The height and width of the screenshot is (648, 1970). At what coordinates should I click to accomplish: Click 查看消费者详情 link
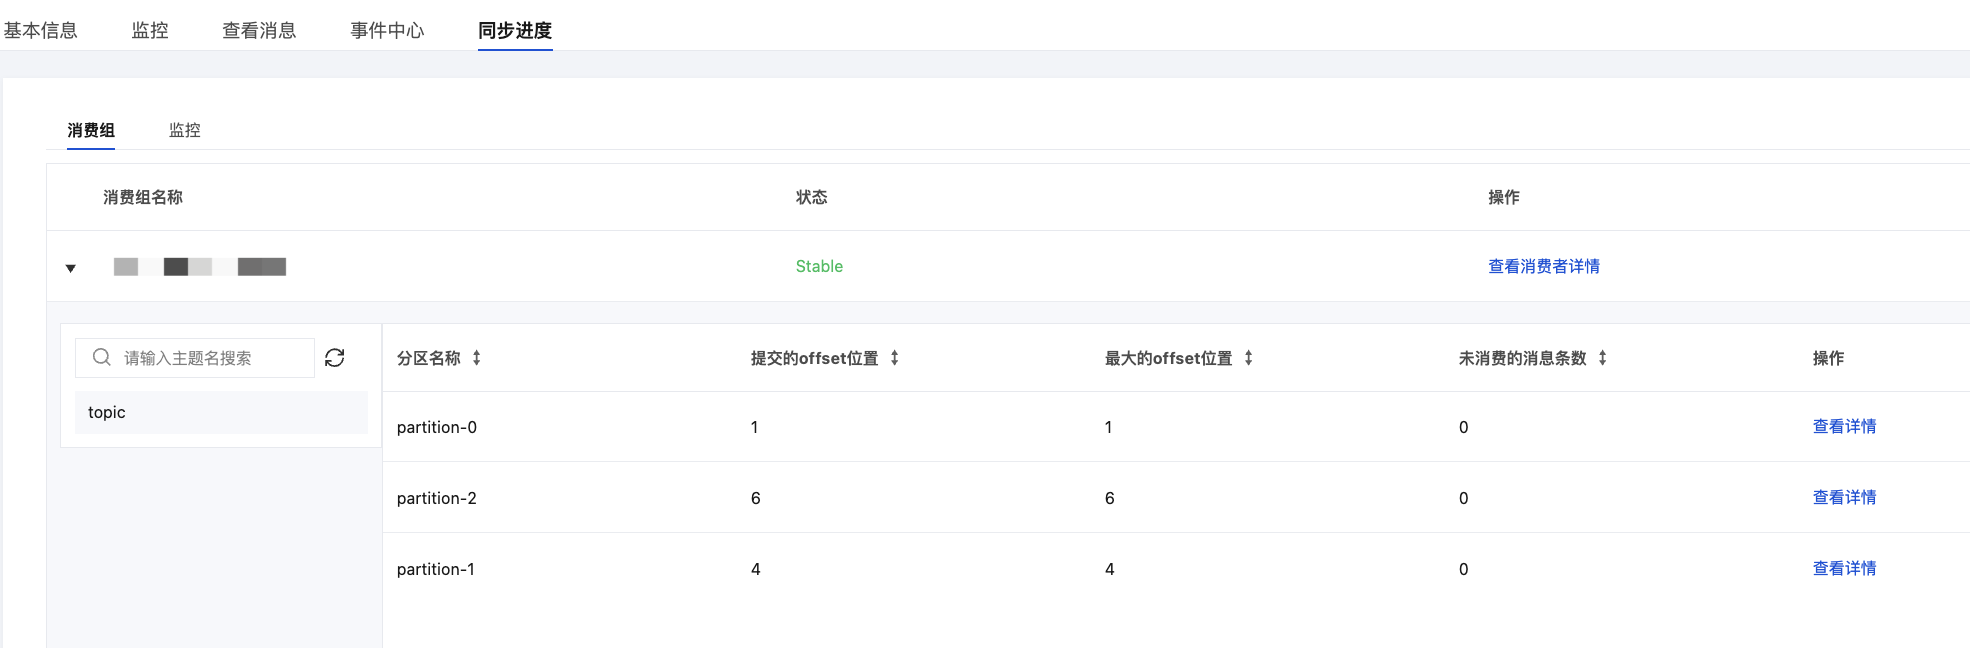(1544, 266)
